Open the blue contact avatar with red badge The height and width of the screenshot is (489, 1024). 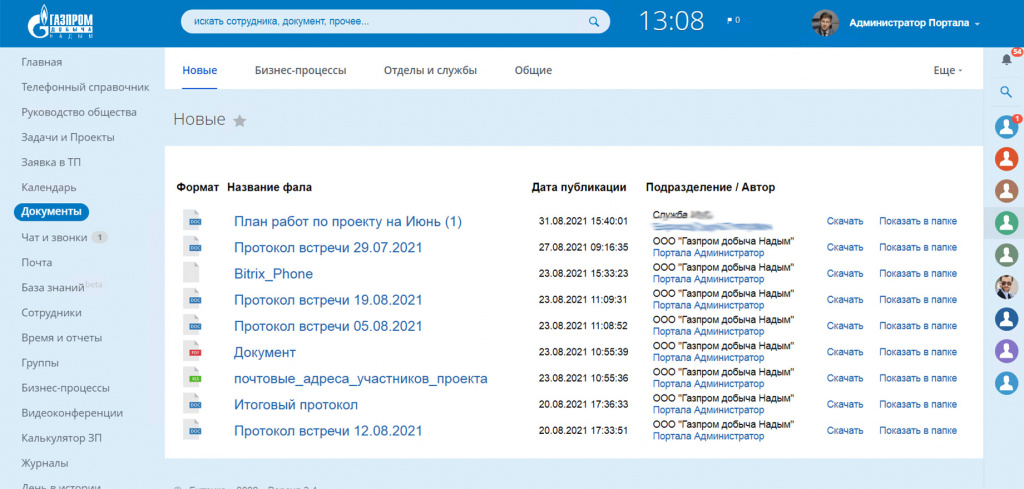1006,127
